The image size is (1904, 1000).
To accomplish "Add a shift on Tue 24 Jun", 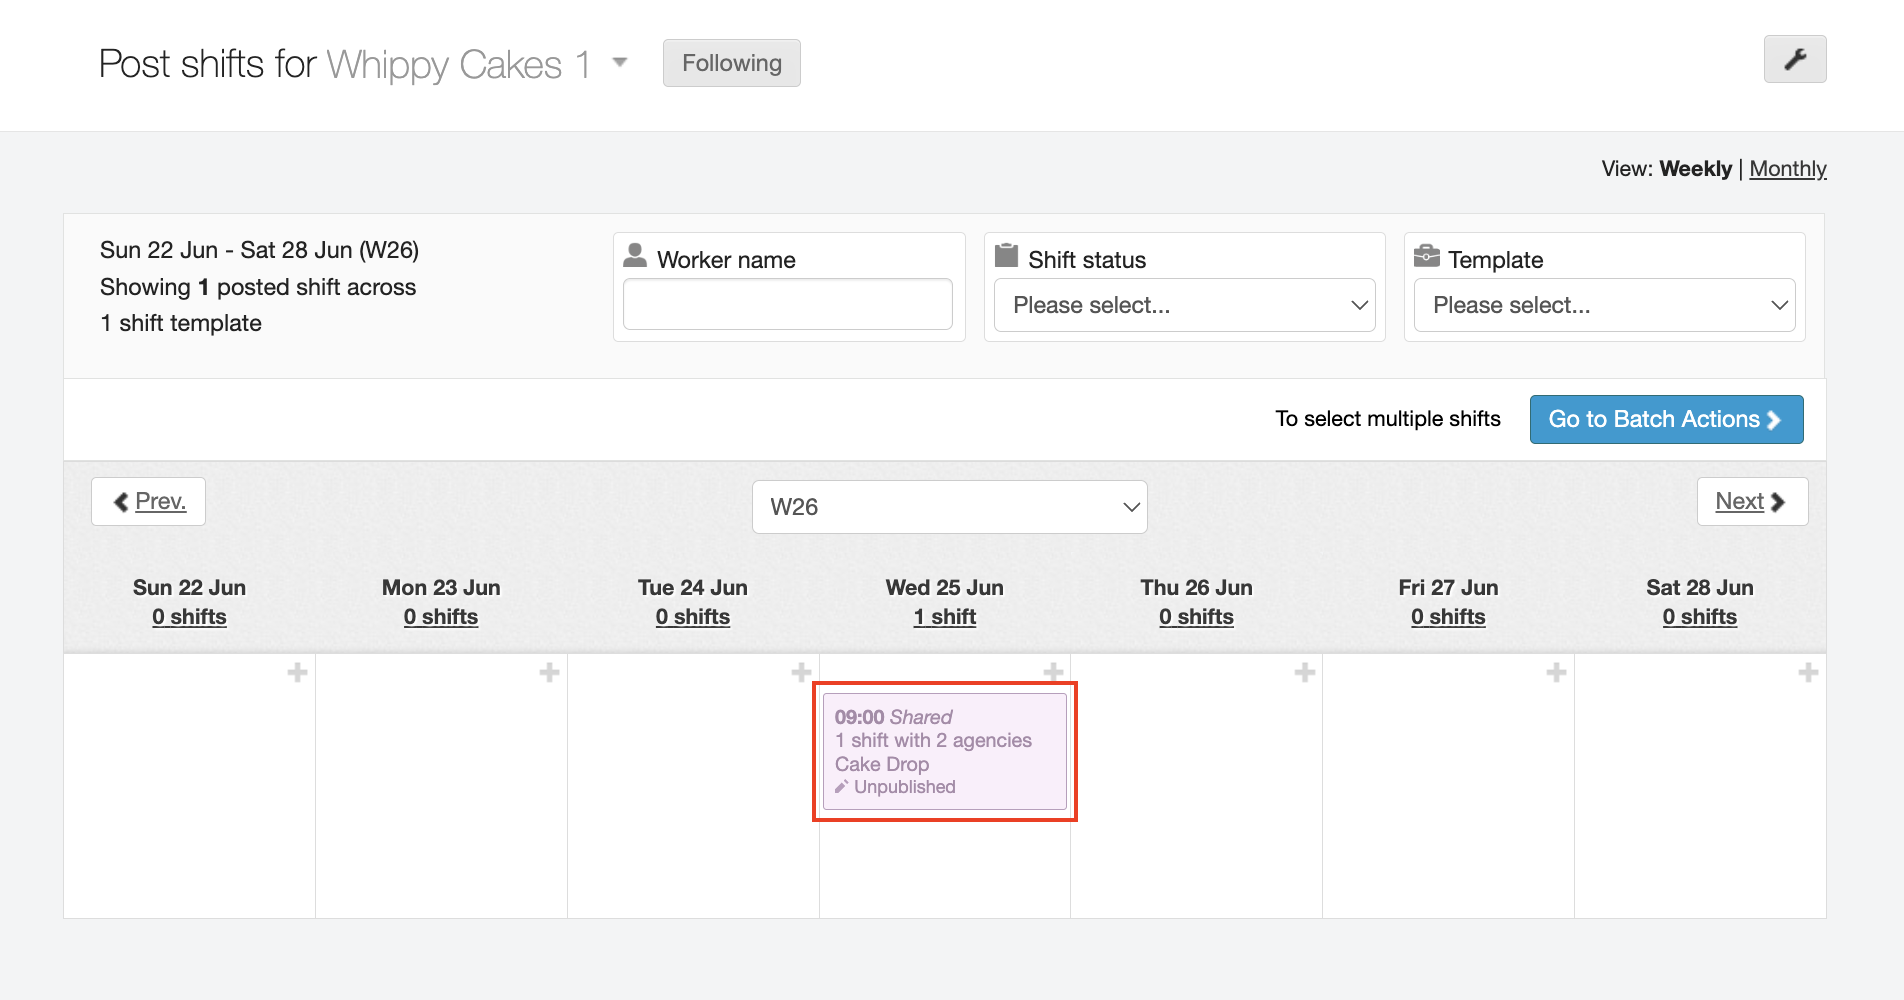I will 800,672.
